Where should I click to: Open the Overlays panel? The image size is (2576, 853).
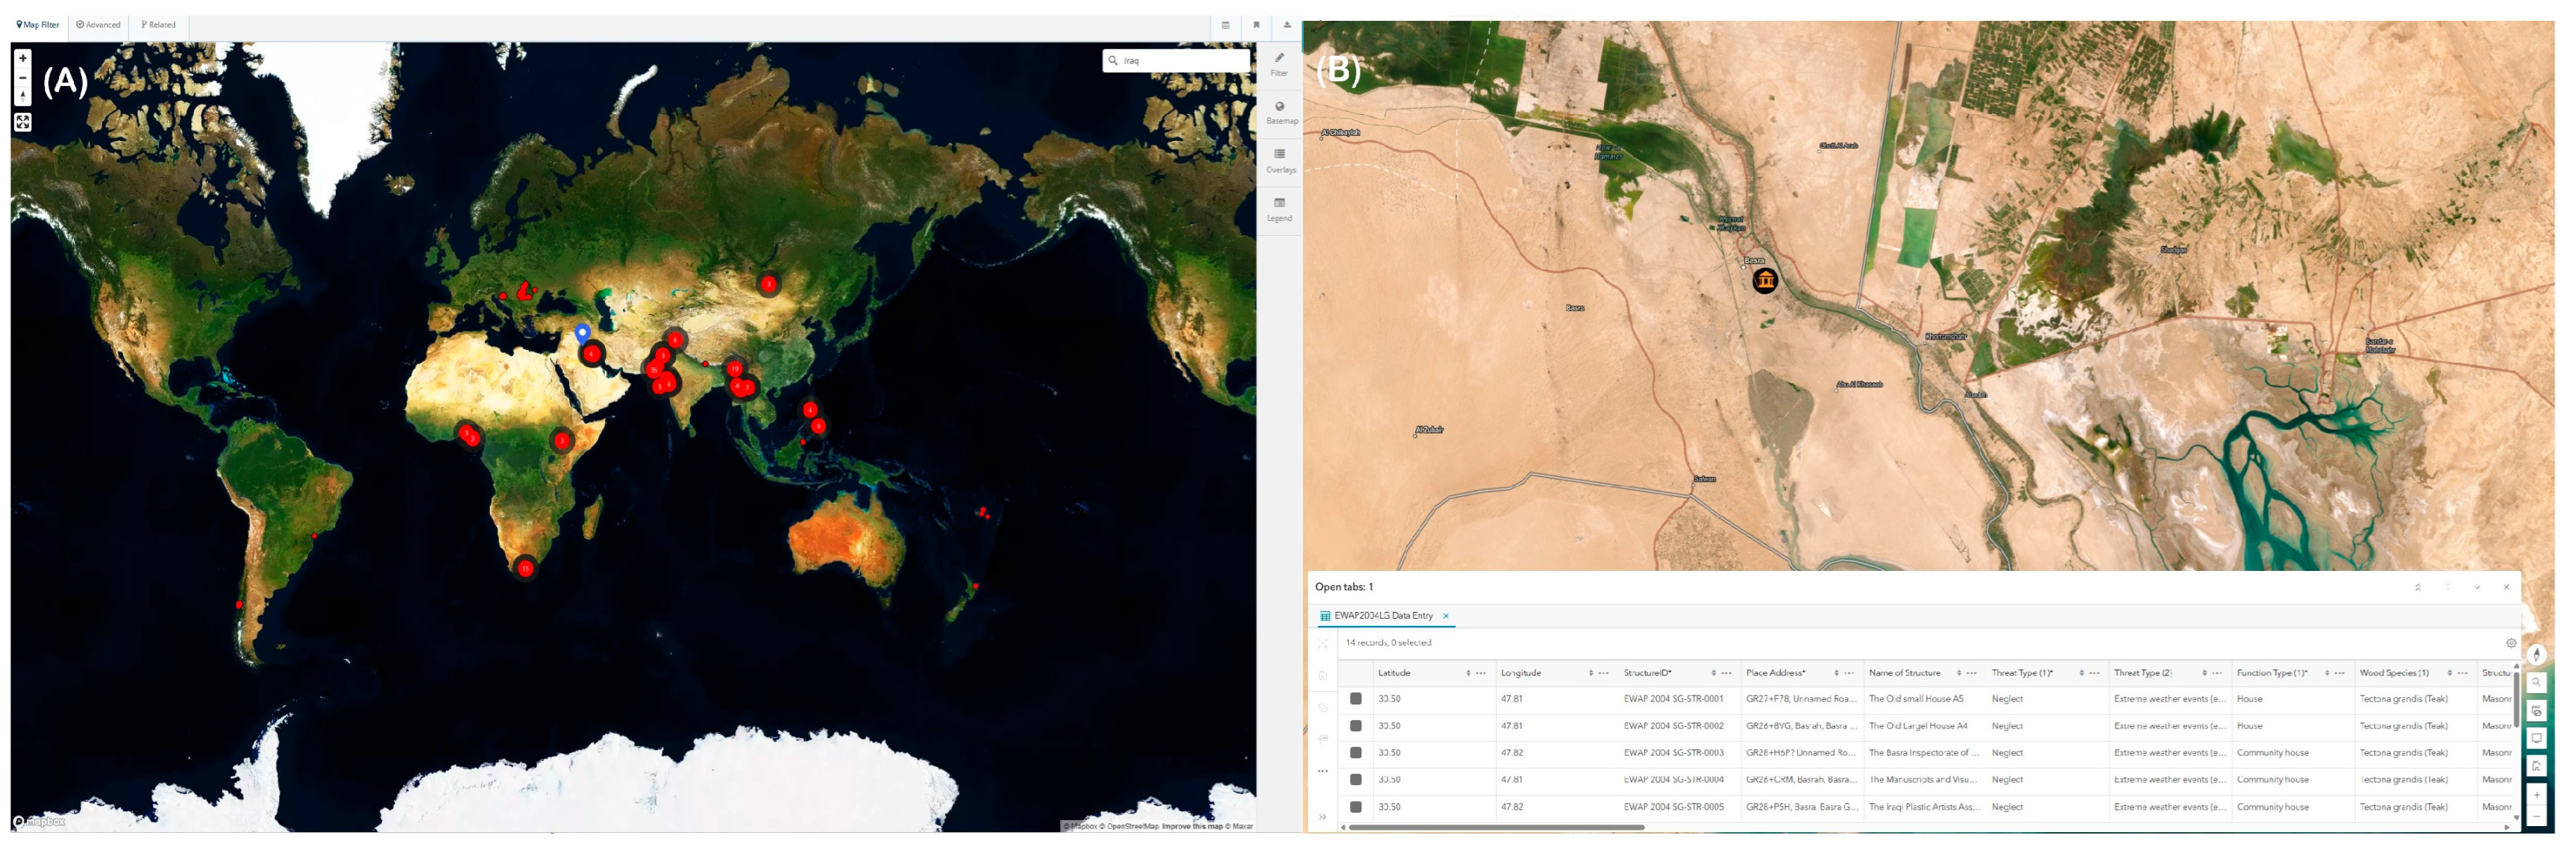(1280, 160)
